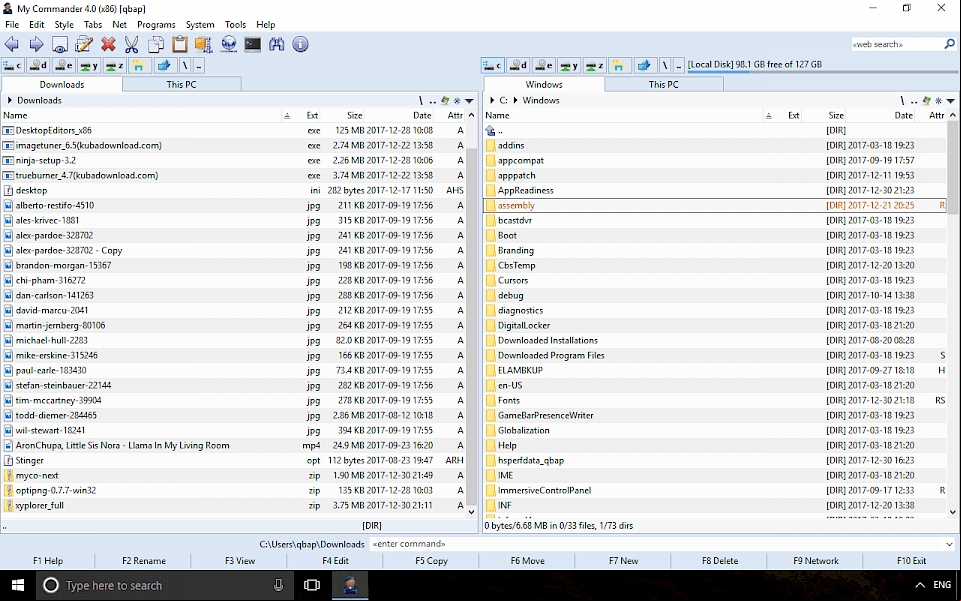Click the F3 View button
Screen dimensions: 961x601
coord(240,561)
